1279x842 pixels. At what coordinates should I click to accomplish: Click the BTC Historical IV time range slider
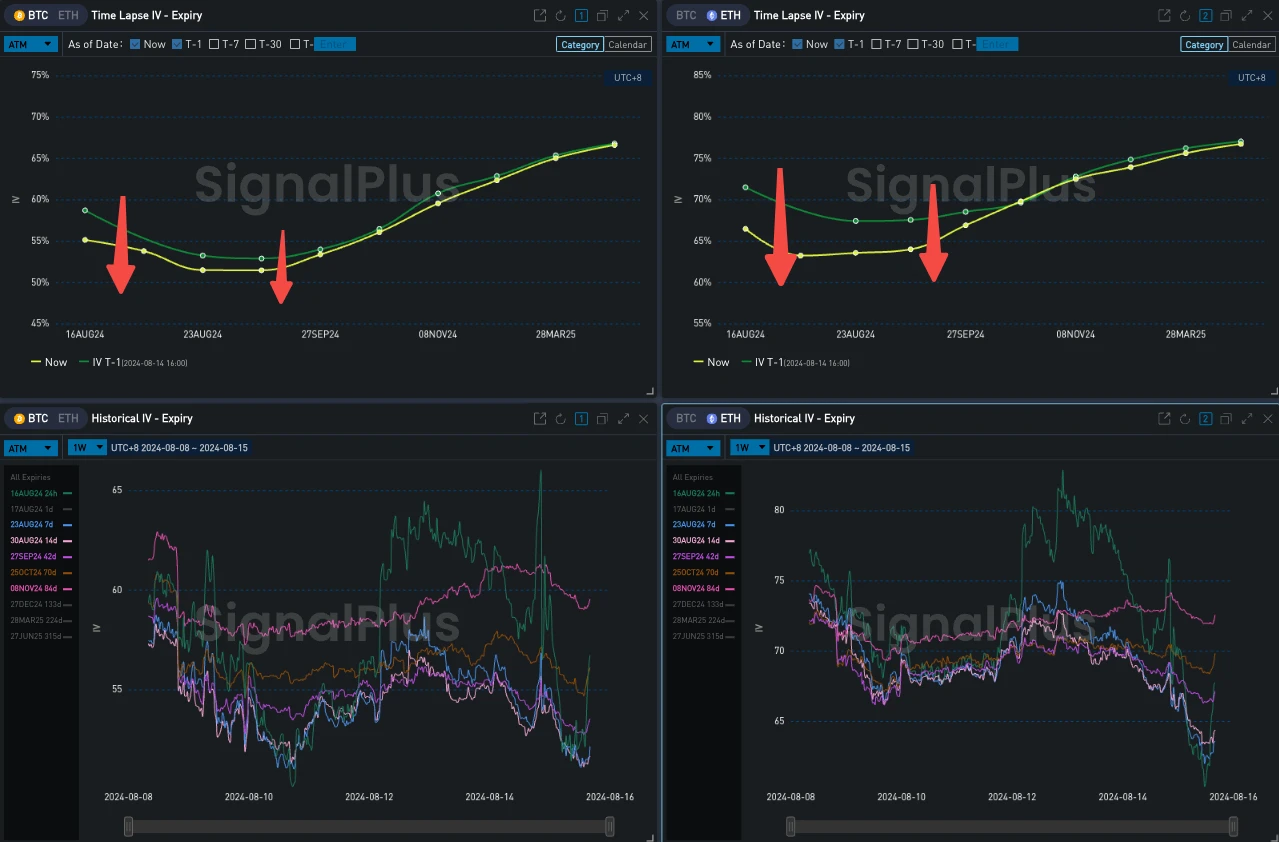tap(368, 826)
